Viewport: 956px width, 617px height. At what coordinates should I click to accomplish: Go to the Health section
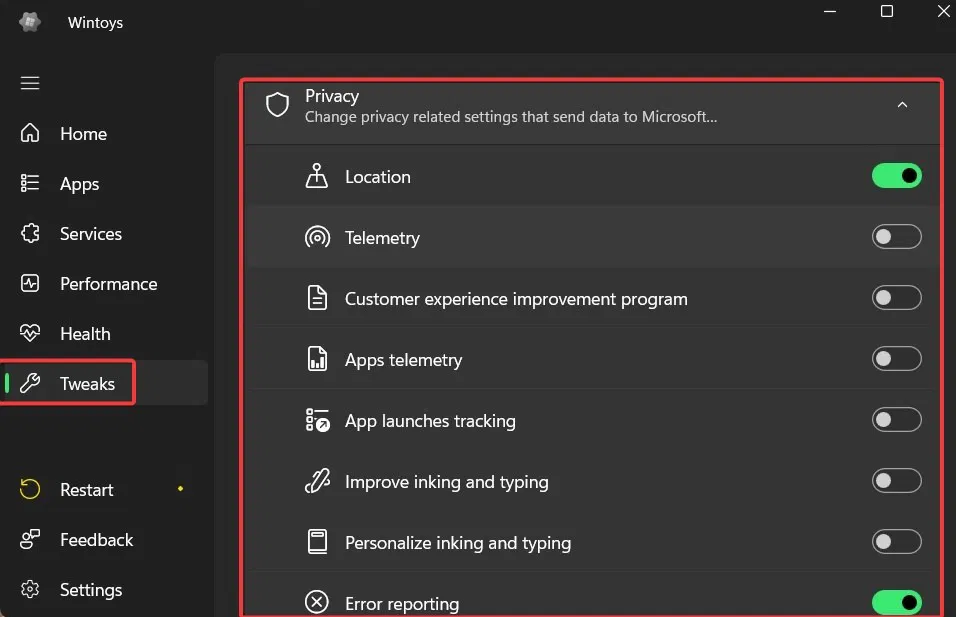pyautogui.click(x=85, y=334)
